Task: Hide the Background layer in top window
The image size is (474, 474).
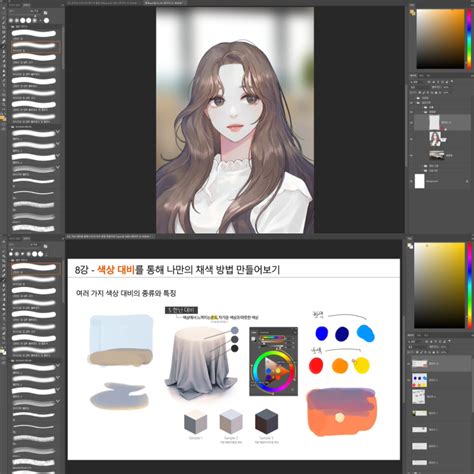Action: coord(412,181)
